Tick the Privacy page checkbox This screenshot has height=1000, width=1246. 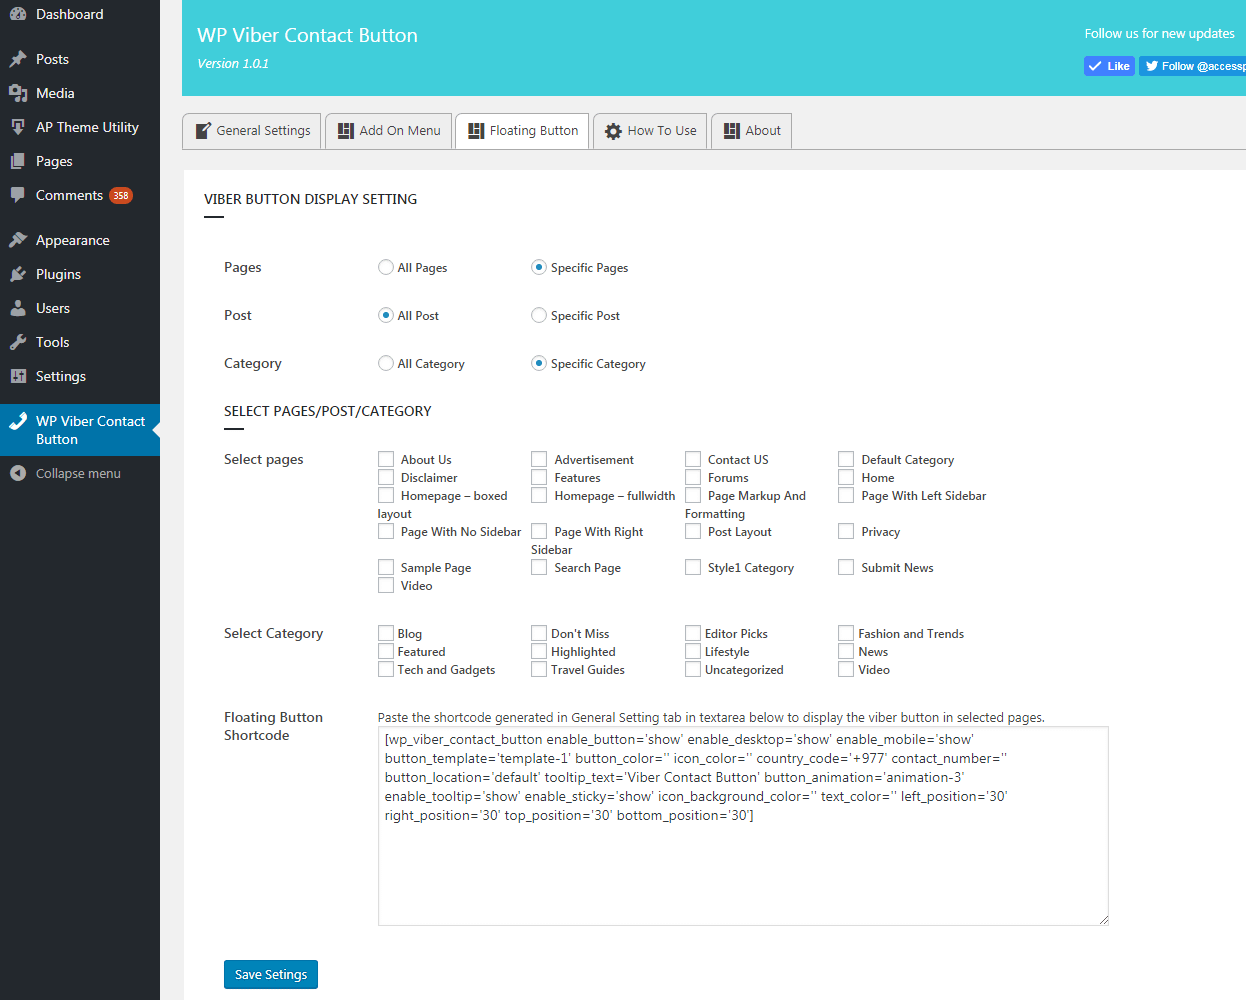pos(846,531)
